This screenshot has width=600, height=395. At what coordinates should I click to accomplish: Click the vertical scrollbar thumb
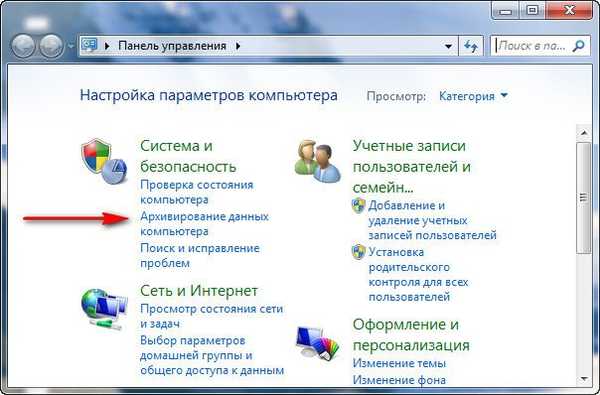[584, 198]
